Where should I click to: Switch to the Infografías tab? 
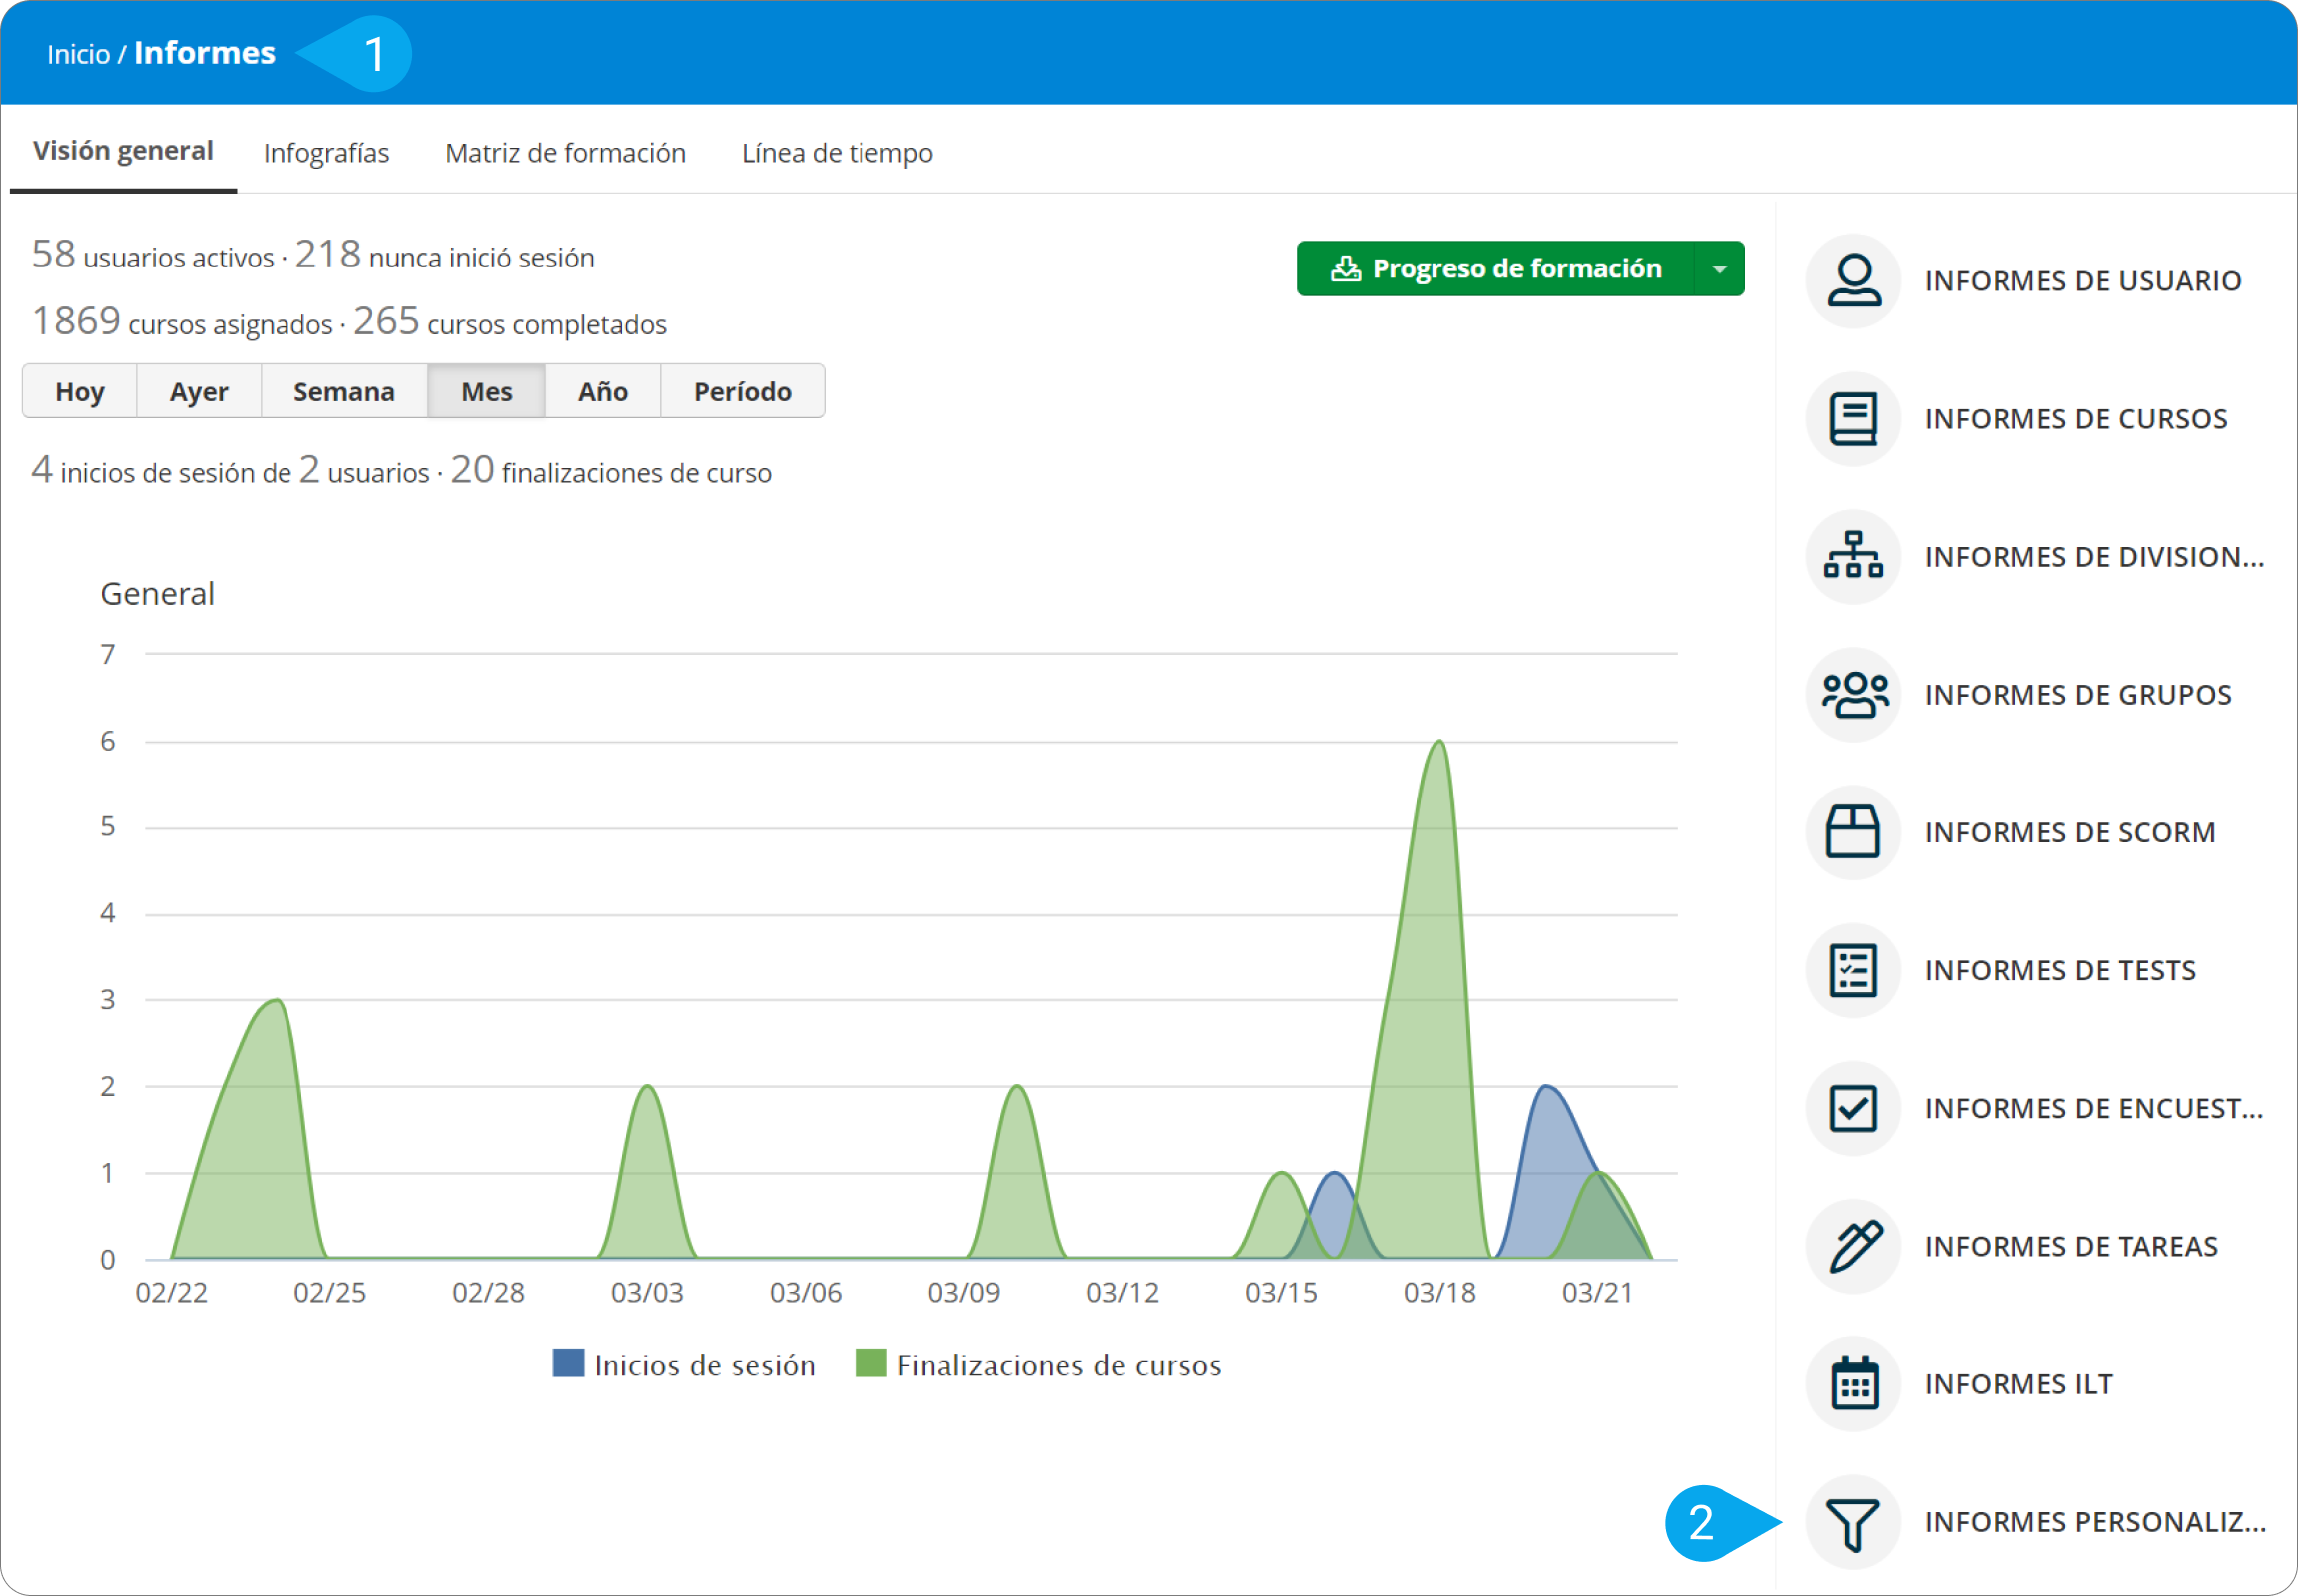(x=326, y=153)
